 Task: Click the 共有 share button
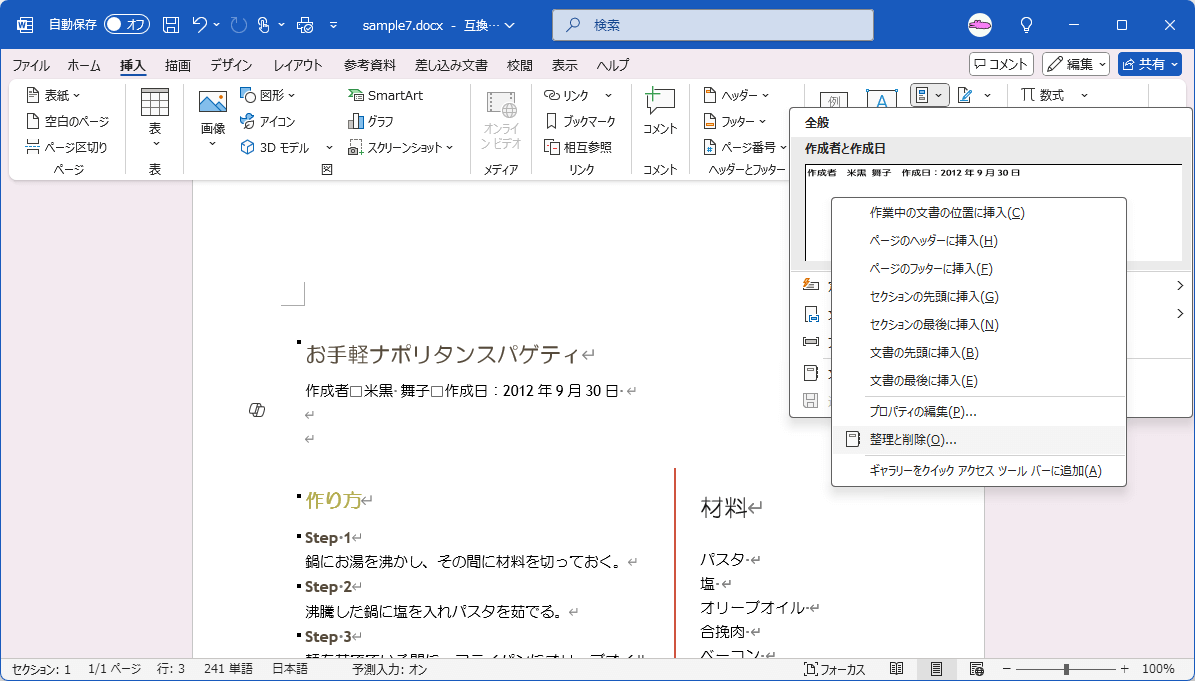(1149, 65)
